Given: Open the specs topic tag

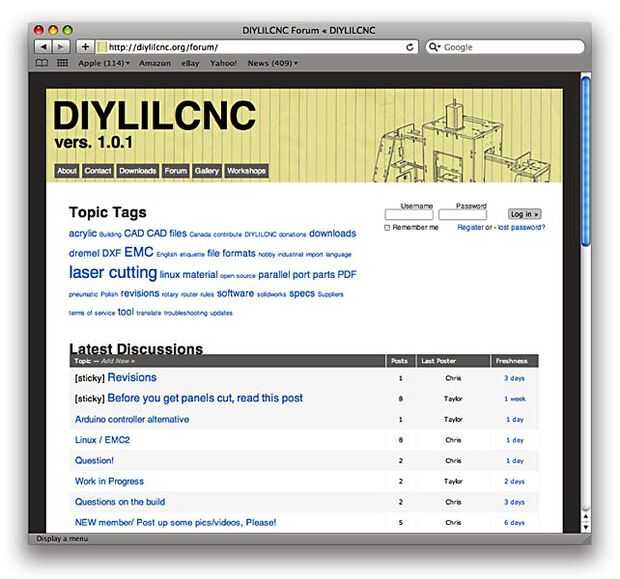Looking at the screenshot, I should pyautogui.click(x=302, y=294).
